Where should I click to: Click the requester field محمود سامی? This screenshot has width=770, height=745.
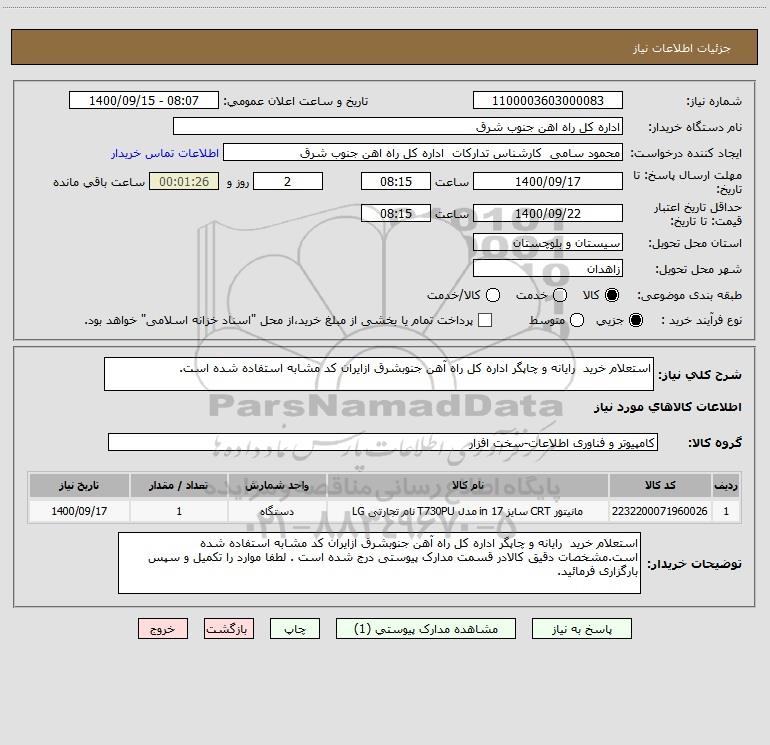pos(423,153)
